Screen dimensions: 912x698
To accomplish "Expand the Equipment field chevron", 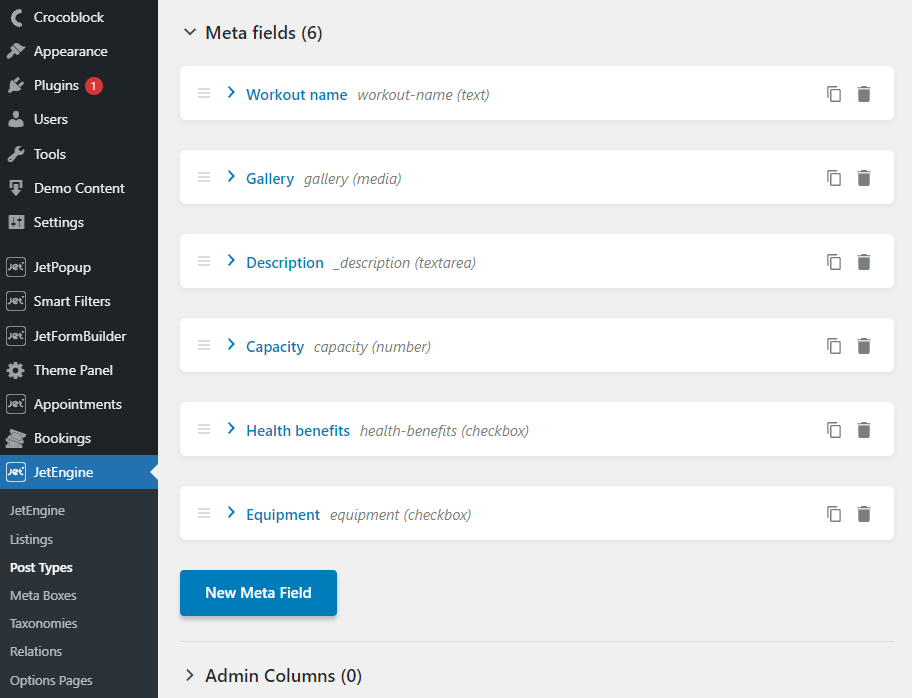I will coord(231,512).
